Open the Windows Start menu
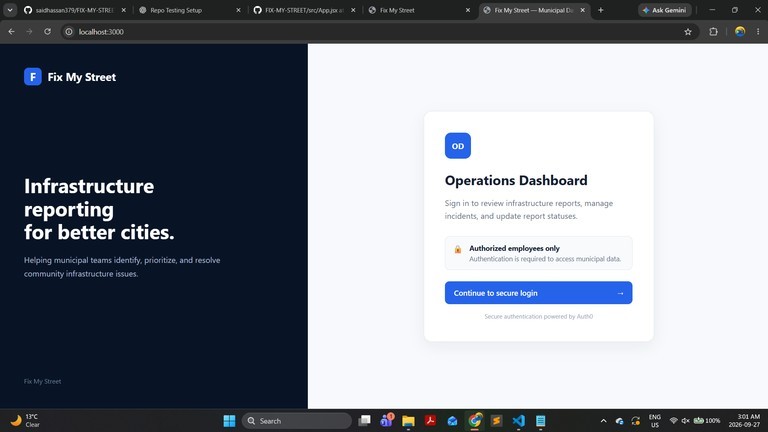This screenshot has height=432, width=768. pos(229,421)
